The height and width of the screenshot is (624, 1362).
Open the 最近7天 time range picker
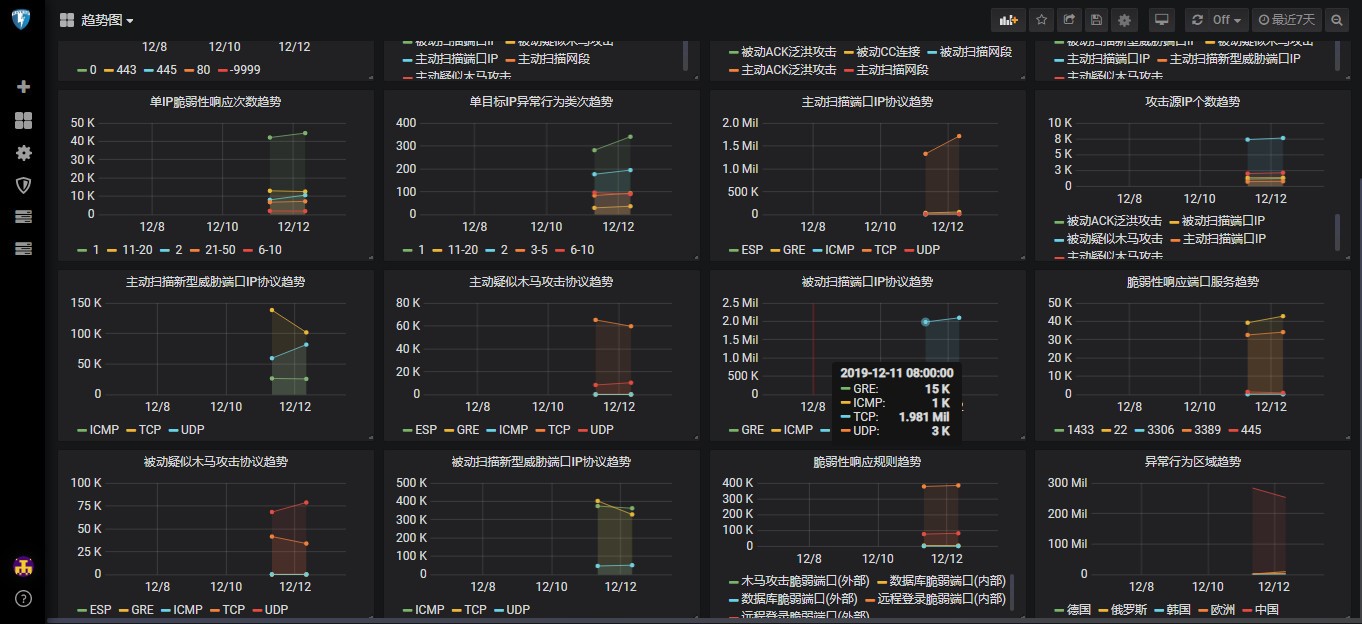tap(1287, 20)
